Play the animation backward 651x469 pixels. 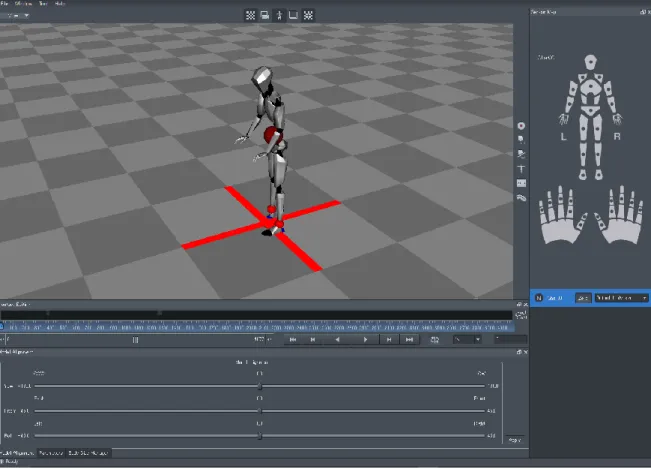pyautogui.click(x=337, y=340)
